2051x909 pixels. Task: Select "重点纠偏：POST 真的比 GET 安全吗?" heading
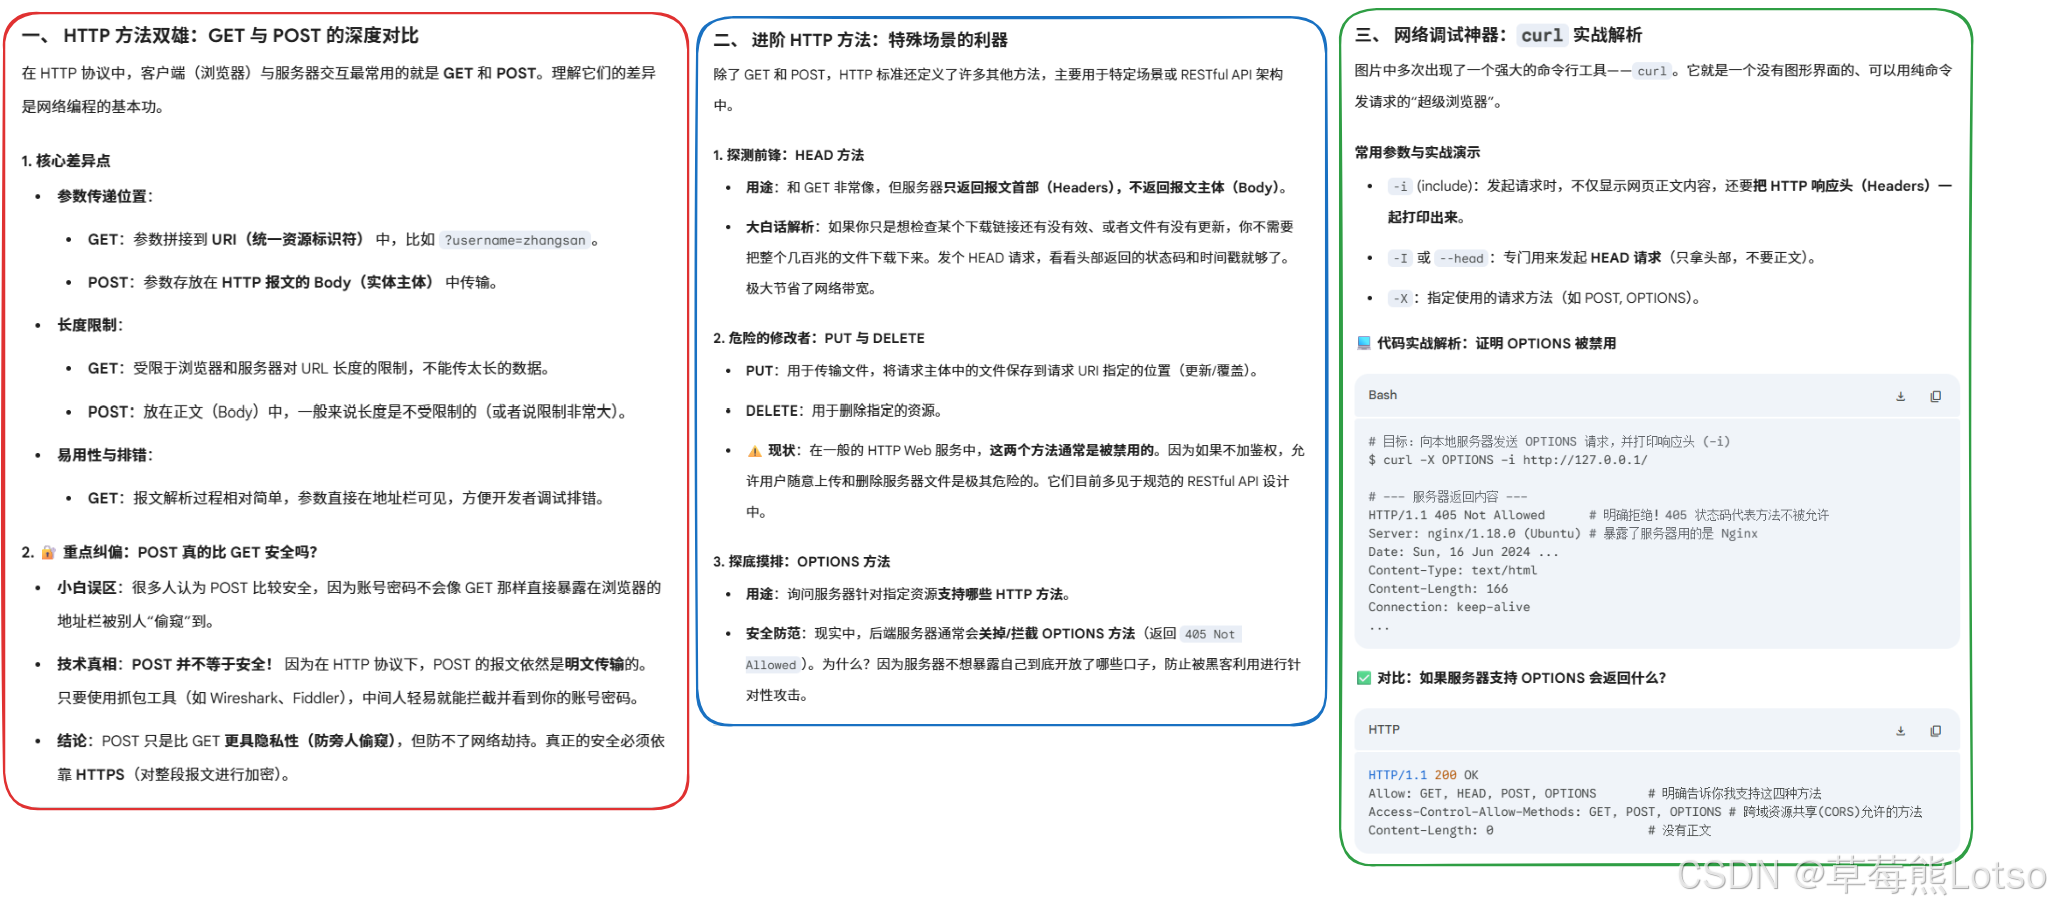(x=190, y=552)
